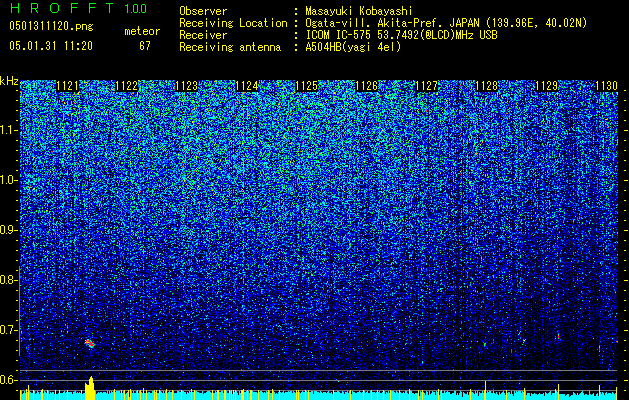Click the time marker 1130
This screenshot has height=400, width=629.
[x=606, y=86]
